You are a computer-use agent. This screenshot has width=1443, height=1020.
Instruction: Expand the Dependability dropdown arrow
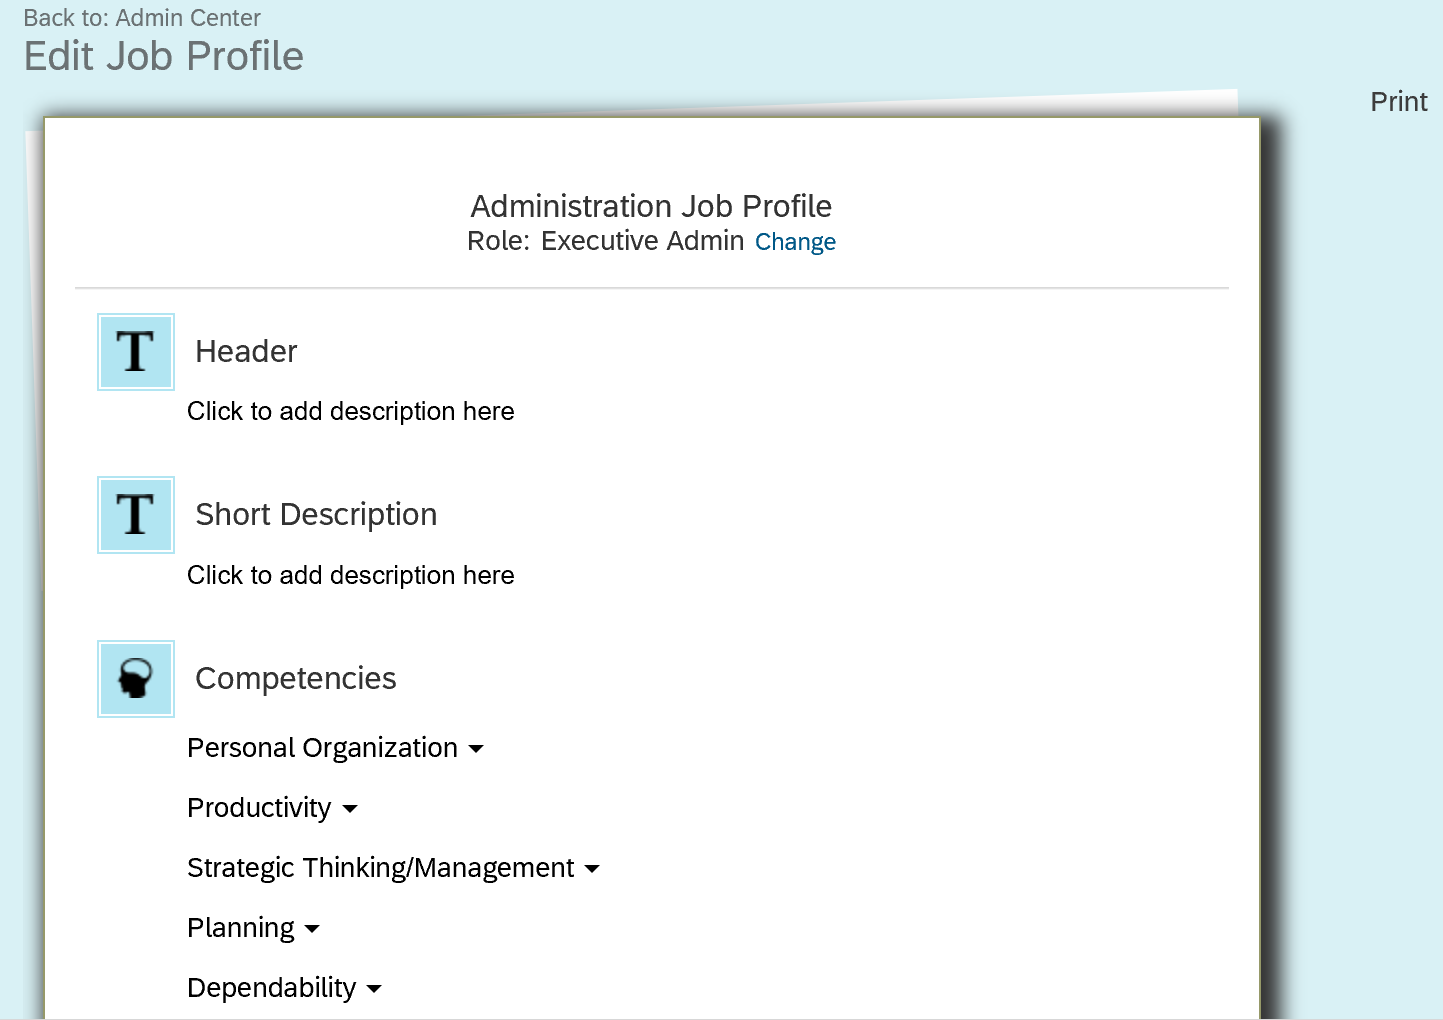[x=374, y=989]
